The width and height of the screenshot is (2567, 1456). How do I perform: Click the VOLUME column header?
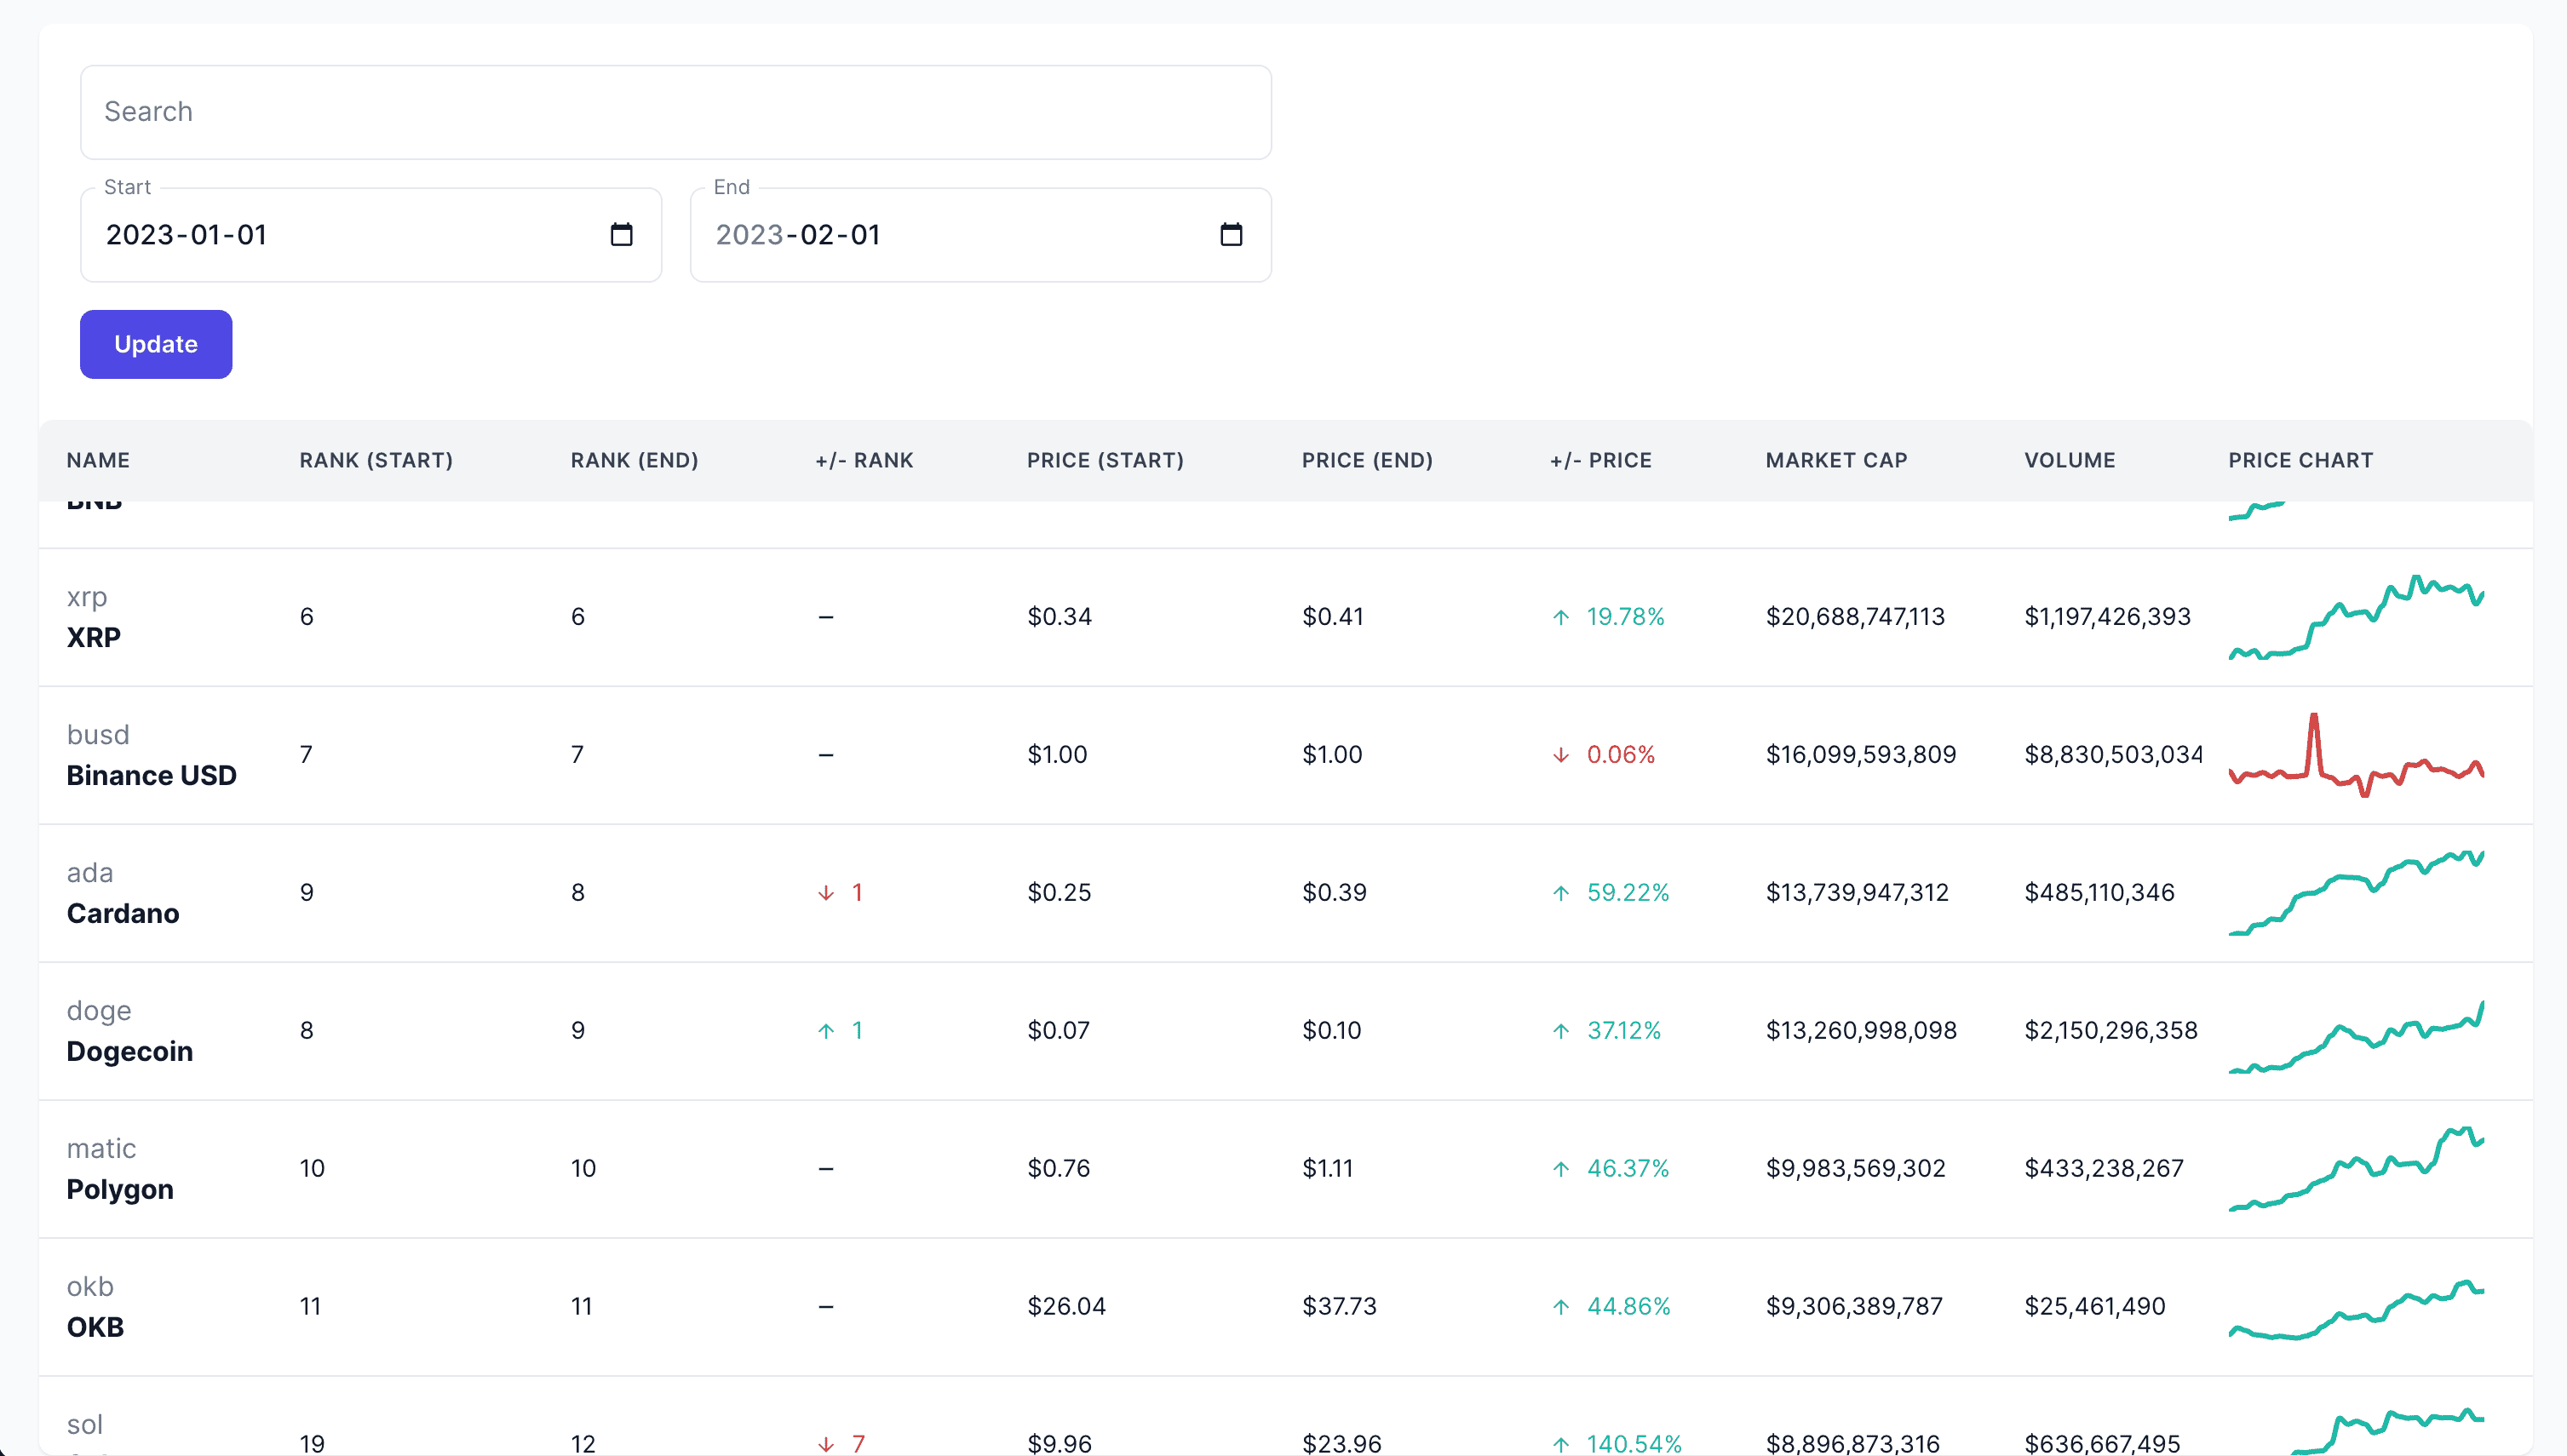(2069, 460)
